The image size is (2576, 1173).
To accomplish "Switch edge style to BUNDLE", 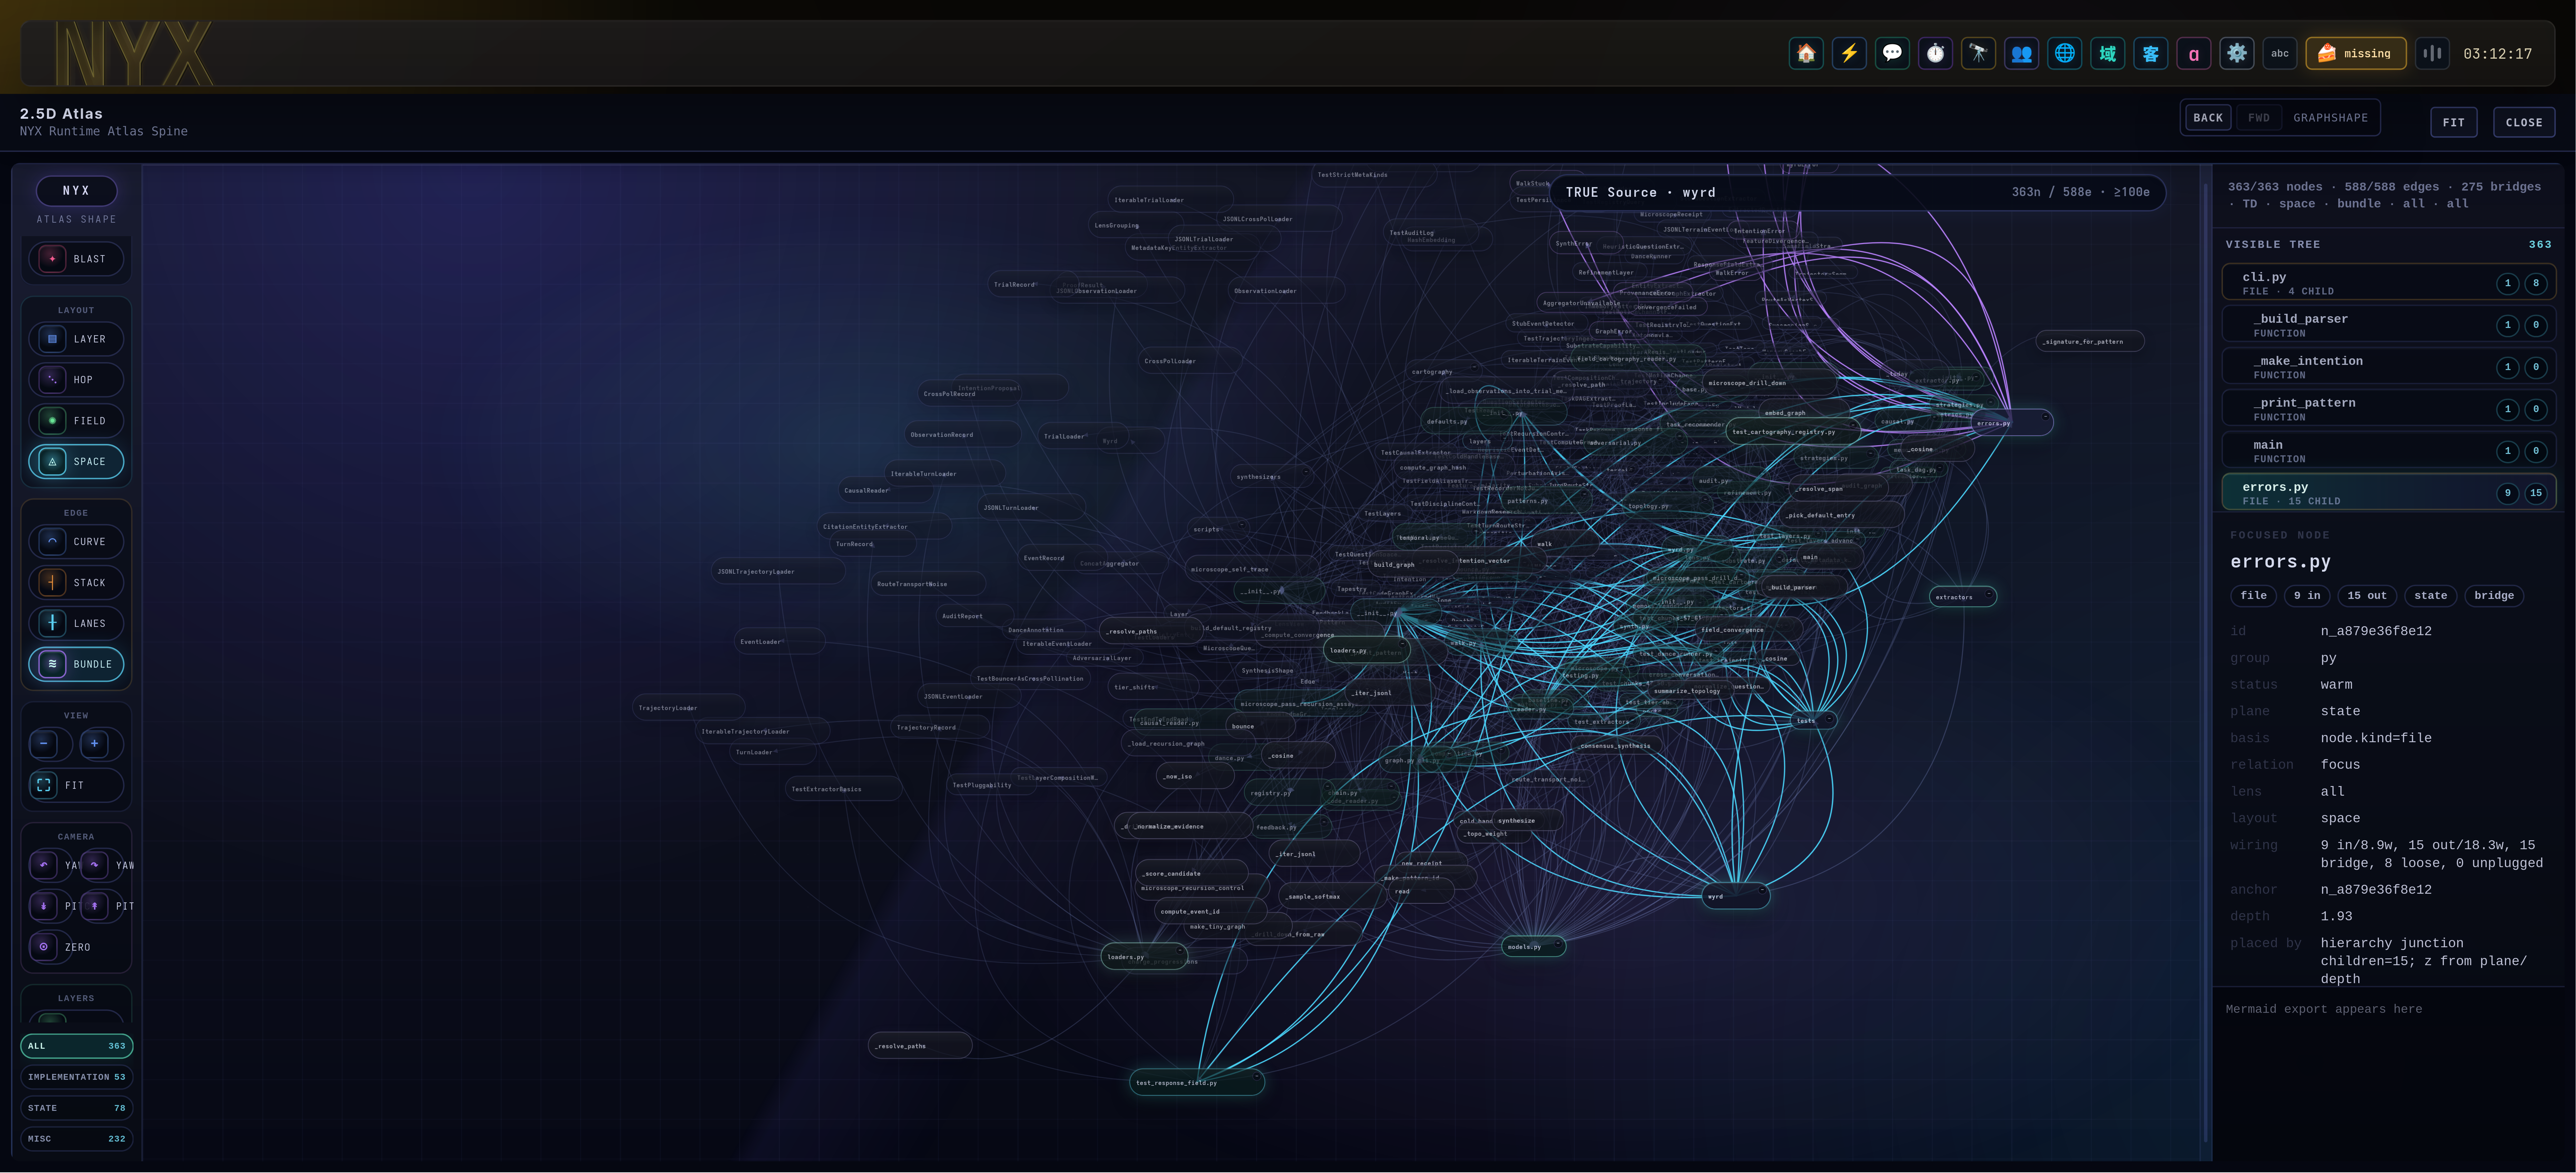I will [x=76, y=664].
